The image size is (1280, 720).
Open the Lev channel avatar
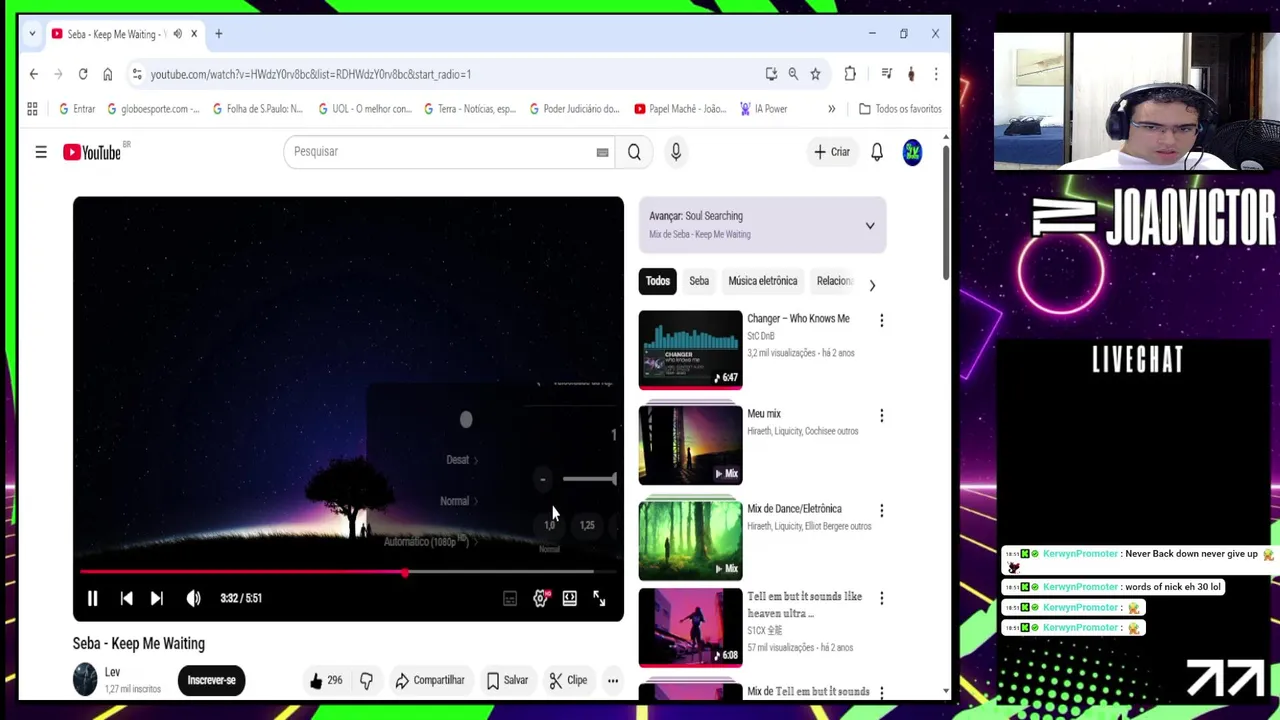tap(85, 680)
